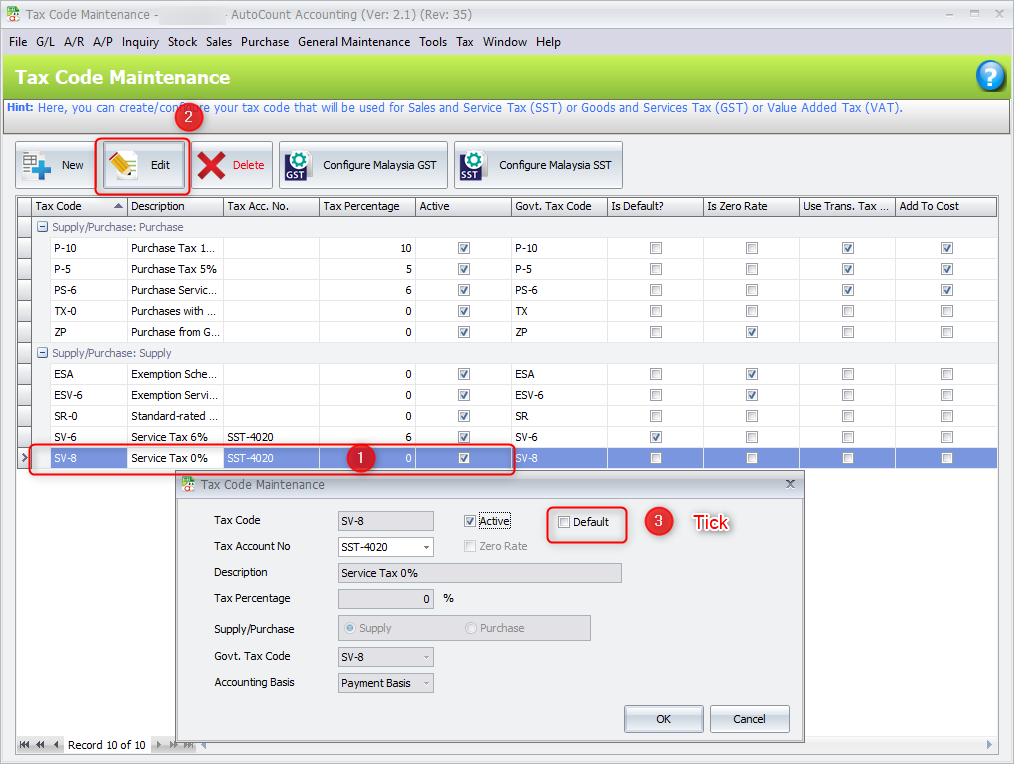1014x764 pixels.
Task: Open the Tax menu
Action: 464,42
